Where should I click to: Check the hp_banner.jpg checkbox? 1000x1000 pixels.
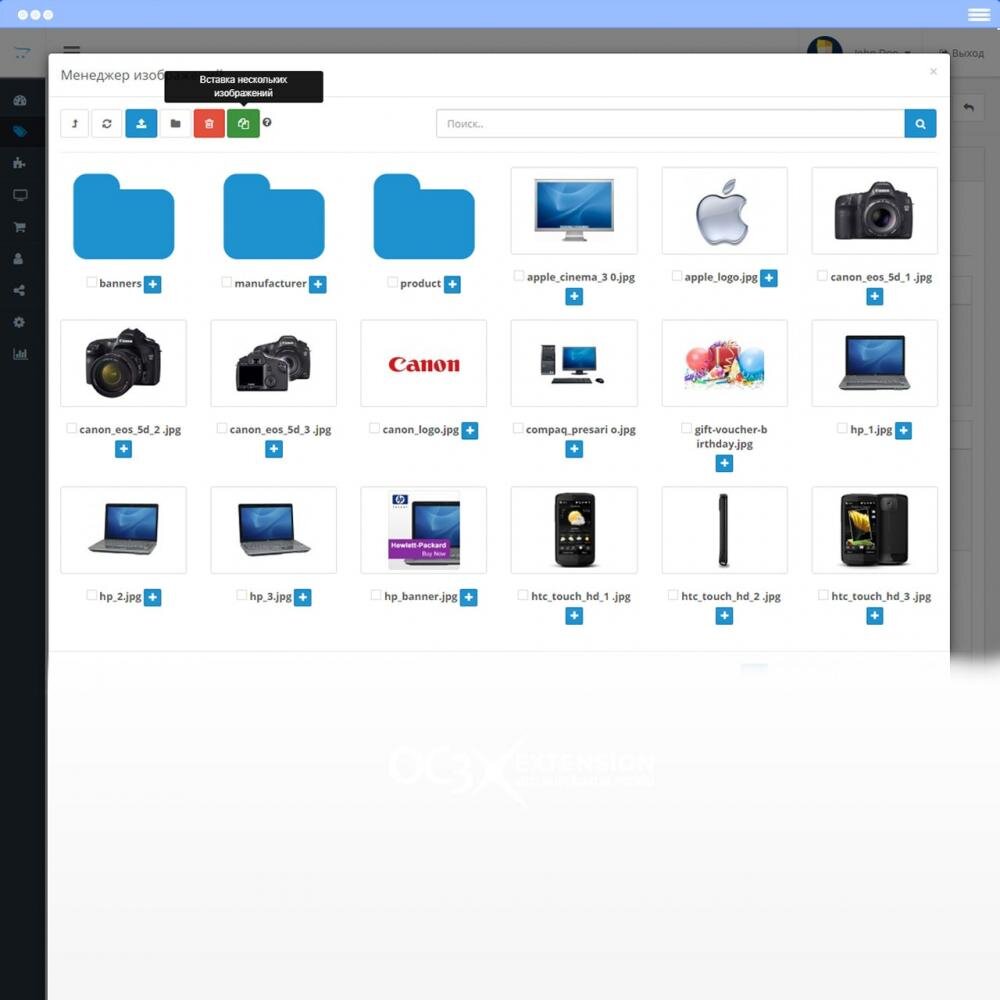(376, 595)
